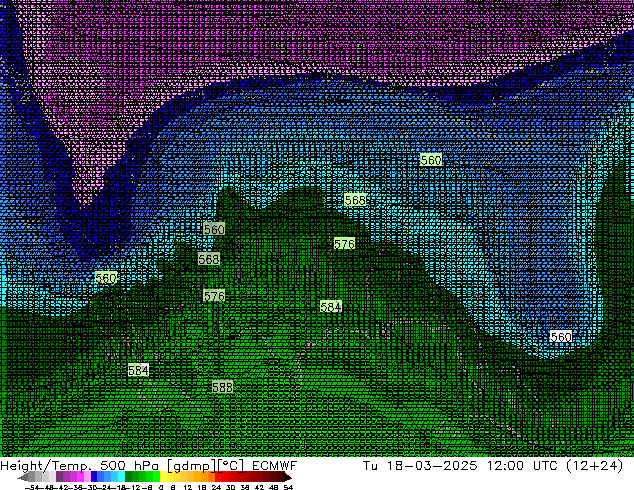
Task: Click the 588 contour label
Action: click(222, 387)
